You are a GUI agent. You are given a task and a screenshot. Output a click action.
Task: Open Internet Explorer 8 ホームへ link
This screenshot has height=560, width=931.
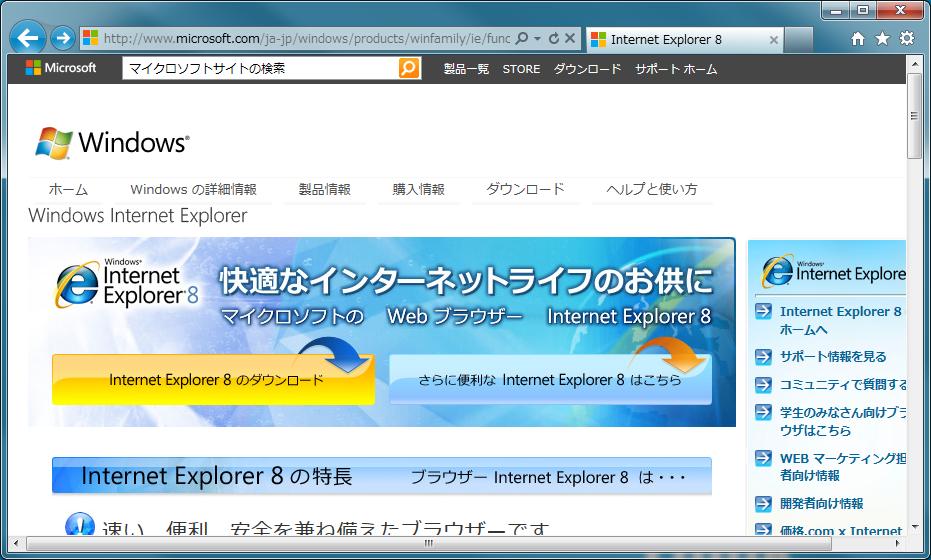[840, 320]
